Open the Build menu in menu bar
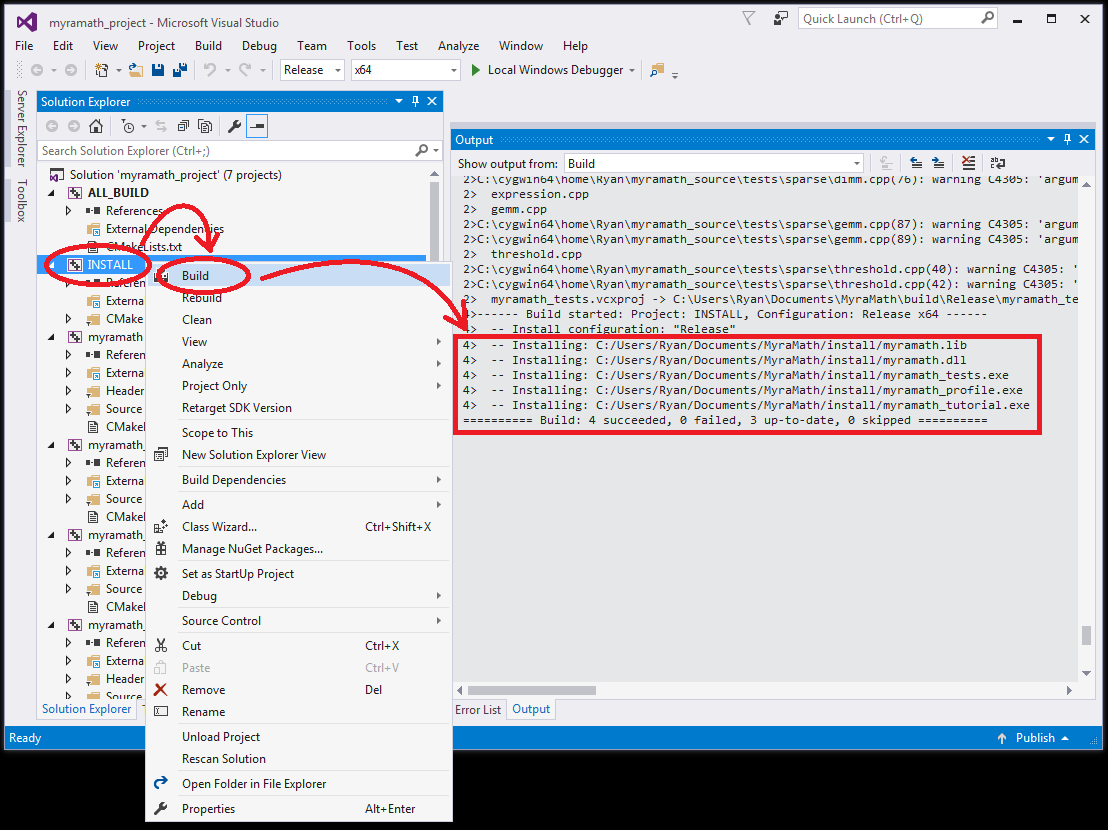Viewport: 1108px width, 830px height. pyautogui.click(x=208, y=46)
